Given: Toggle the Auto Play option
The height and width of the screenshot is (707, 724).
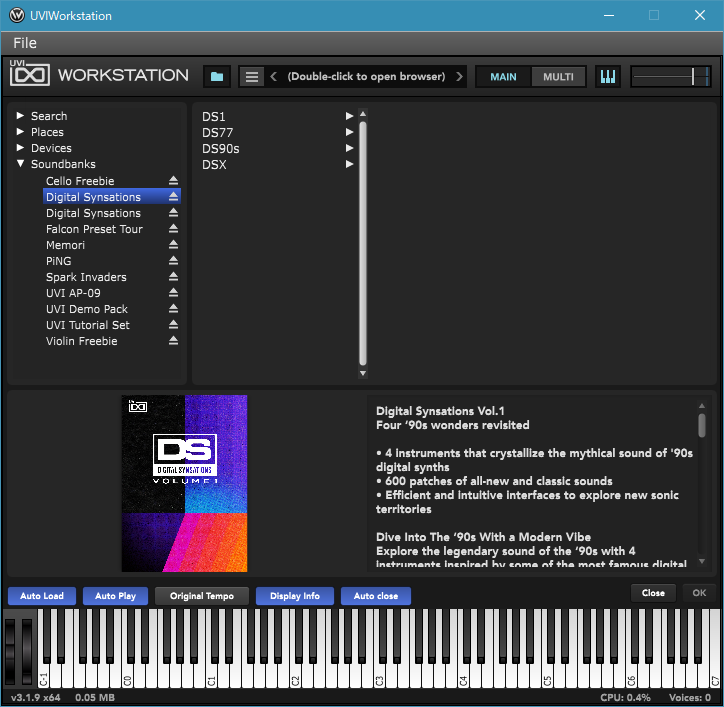Looking at the screenshot, I should click(115, 596).
